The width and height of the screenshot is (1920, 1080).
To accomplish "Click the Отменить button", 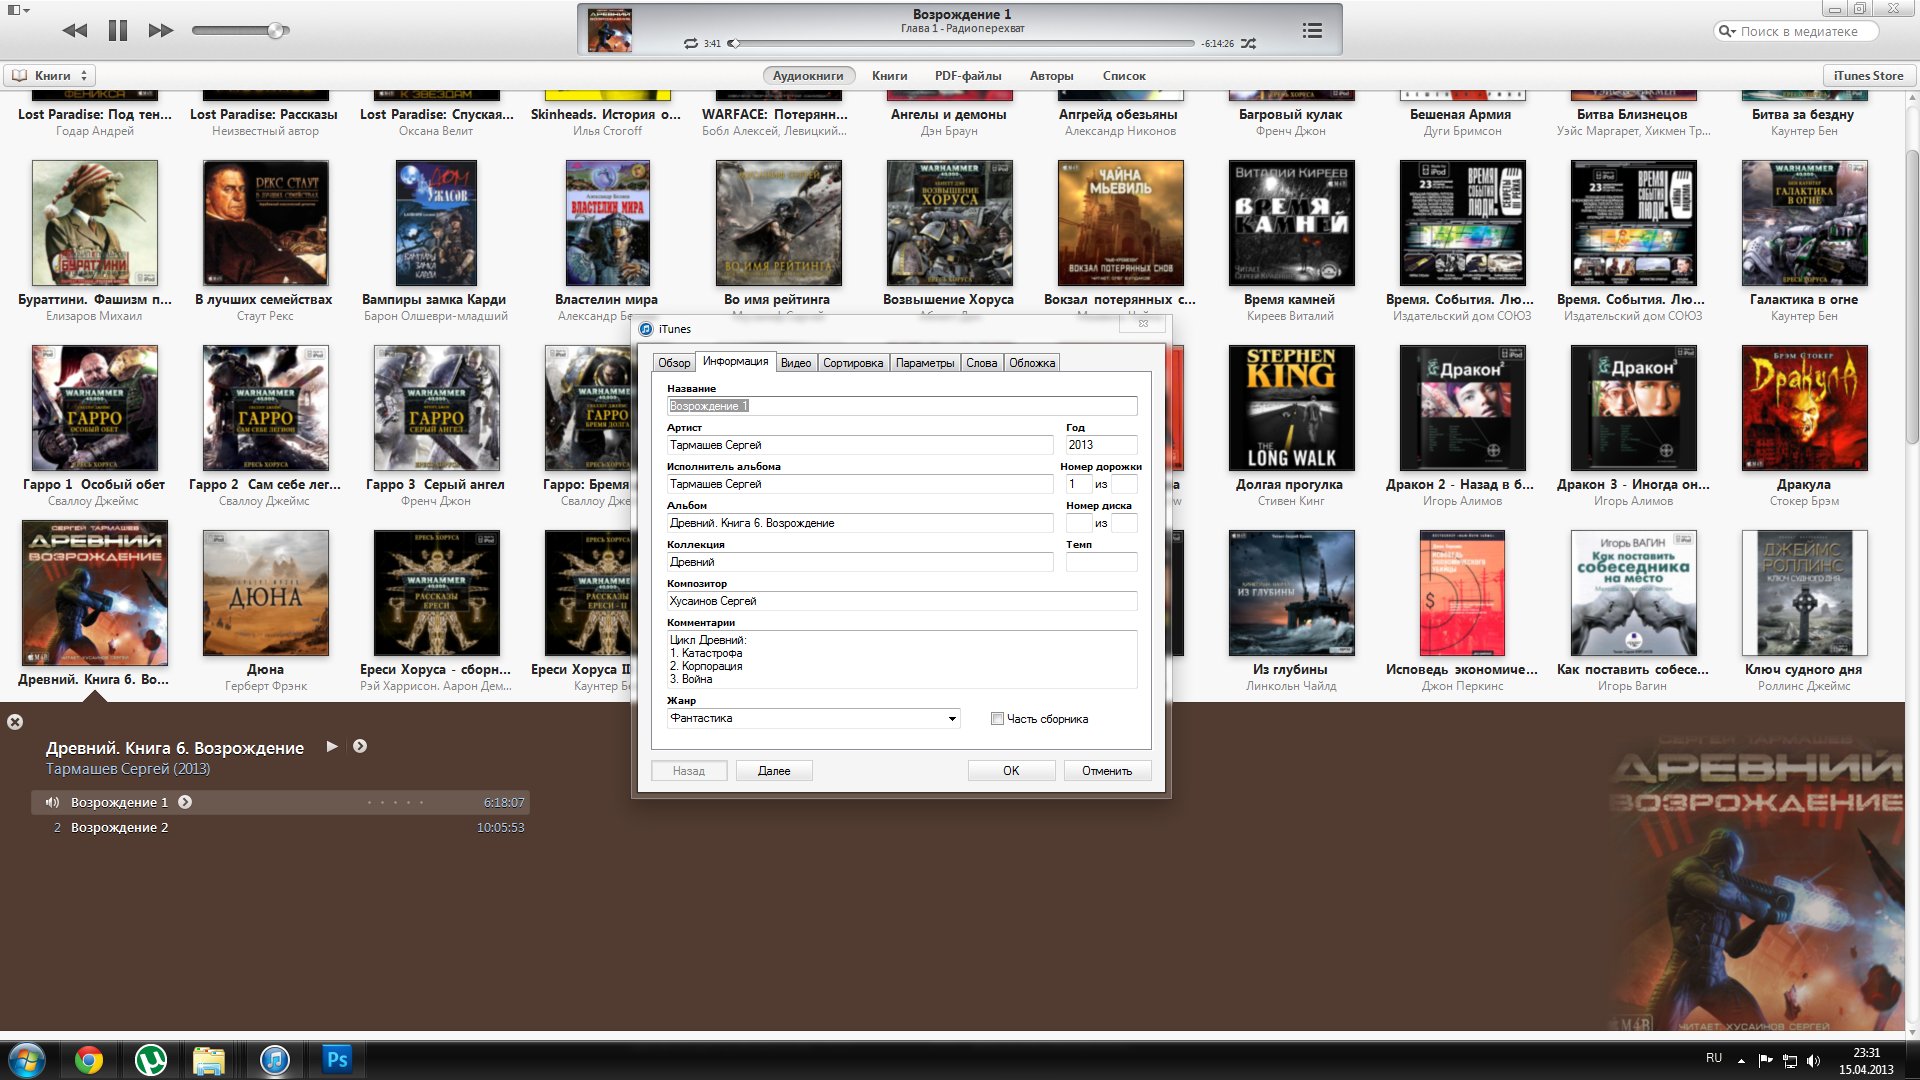I will 1107,771.
